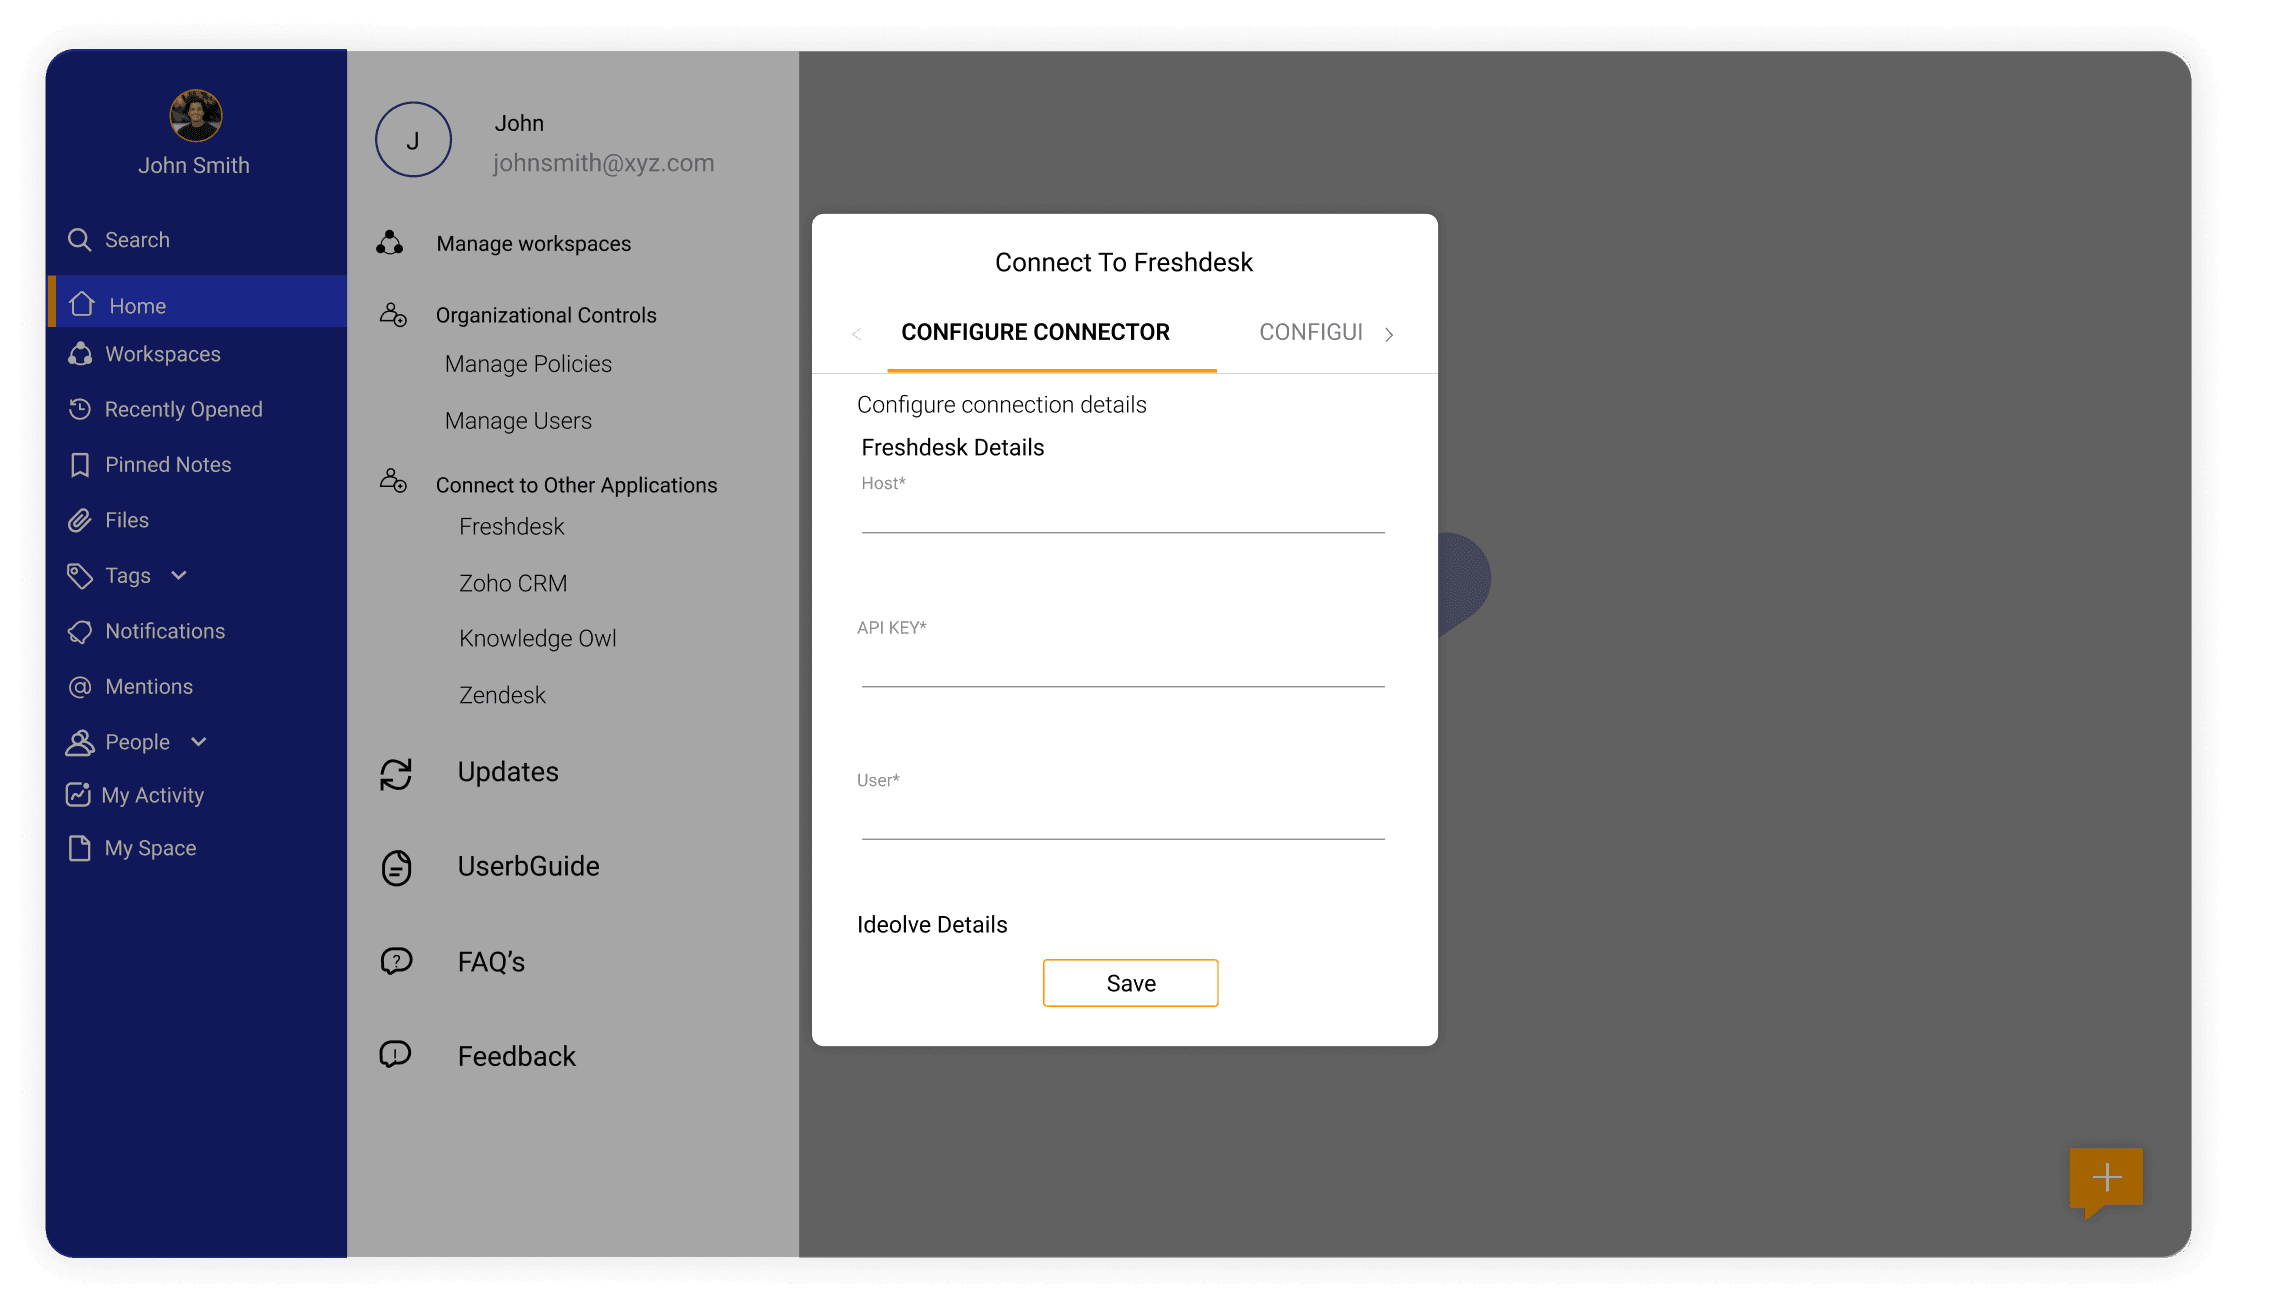The image size is (2280, 1301).
Task: Click the Files paperclip icon
Action: 80,519
